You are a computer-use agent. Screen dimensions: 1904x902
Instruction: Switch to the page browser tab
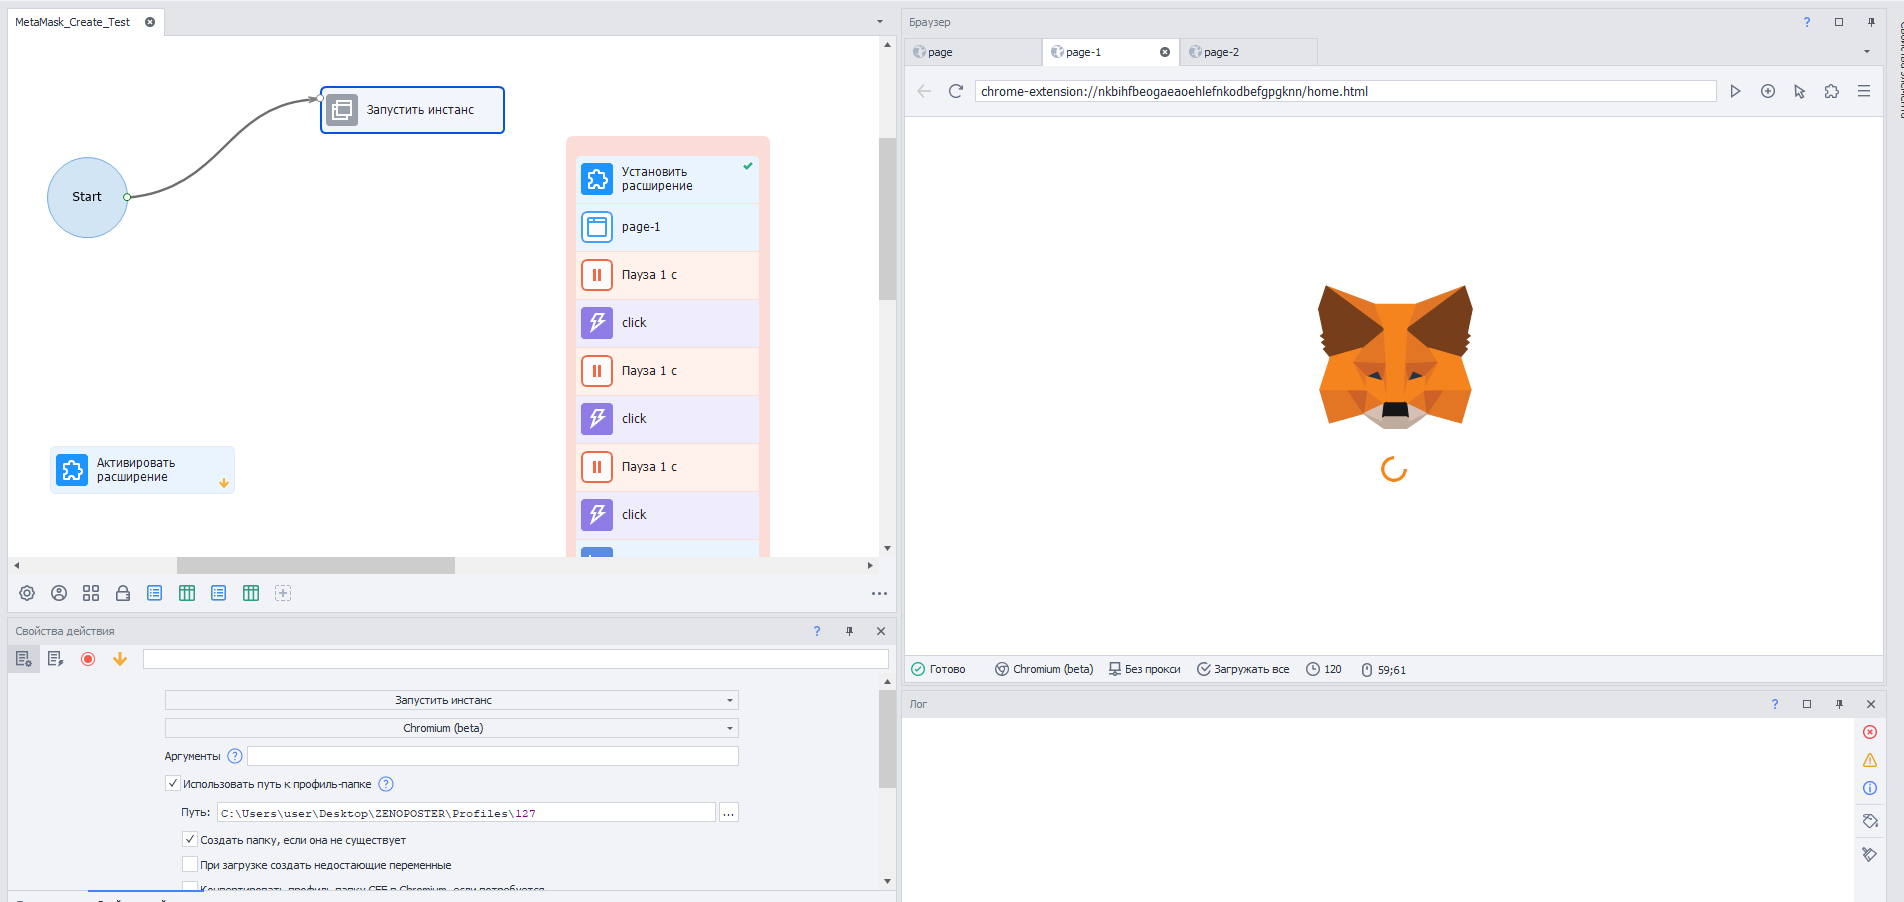tap(973, 52)
